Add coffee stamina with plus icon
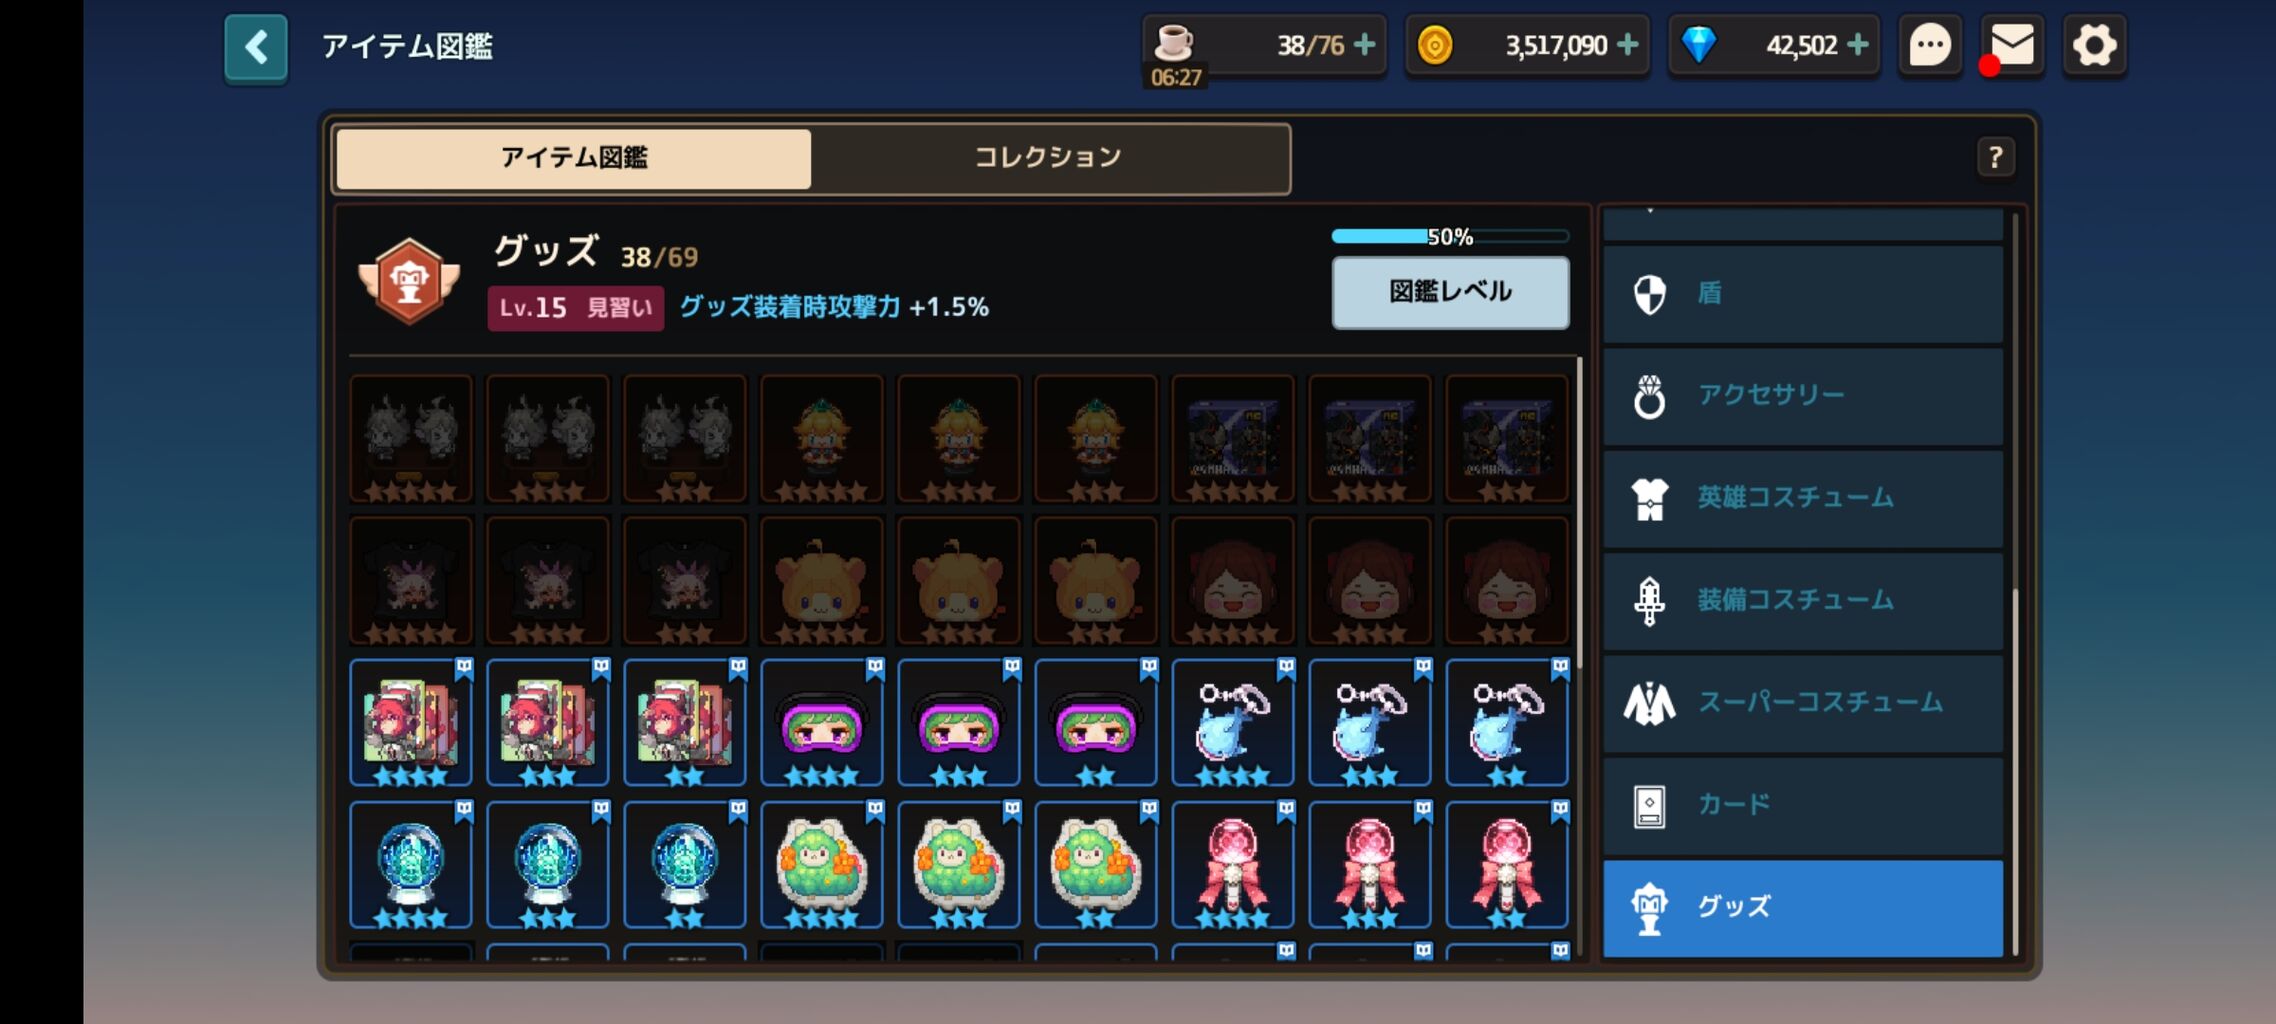This screenshot has height=1024, width=2276. pos(1364,45)
